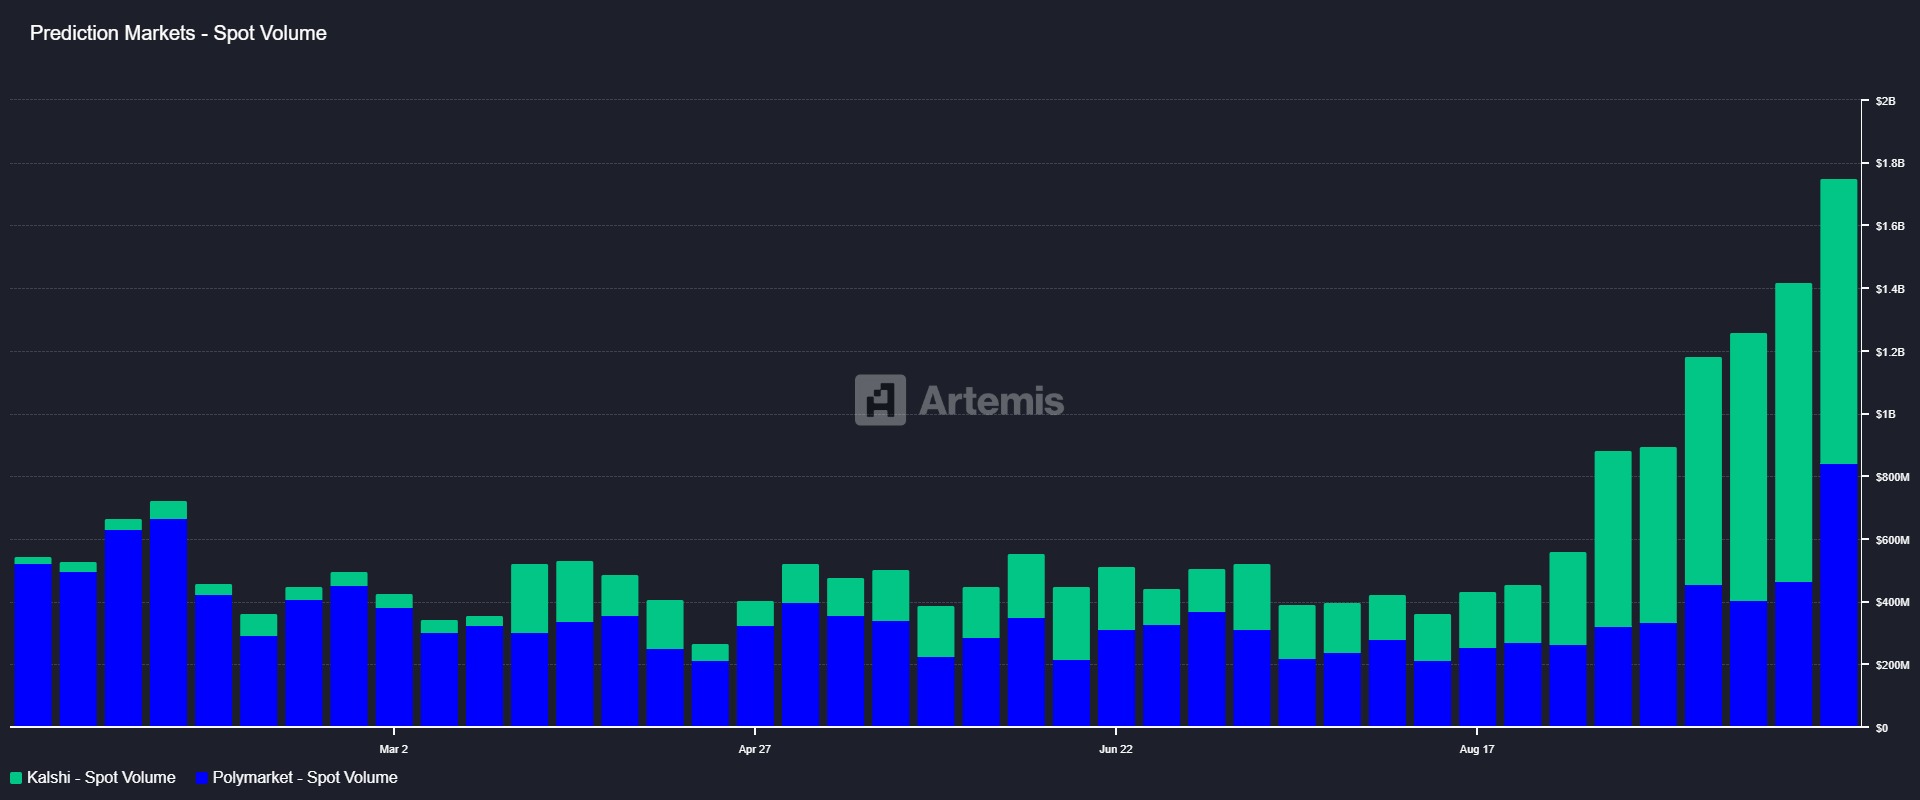Click the $1B label on the y-axis

tap(1885, 414)
